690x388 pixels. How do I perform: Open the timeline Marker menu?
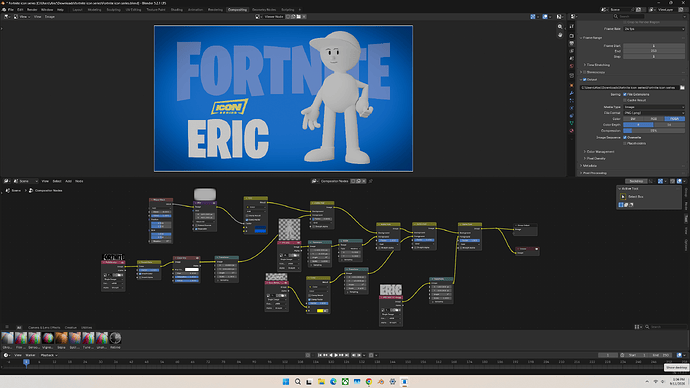(30, 355)
